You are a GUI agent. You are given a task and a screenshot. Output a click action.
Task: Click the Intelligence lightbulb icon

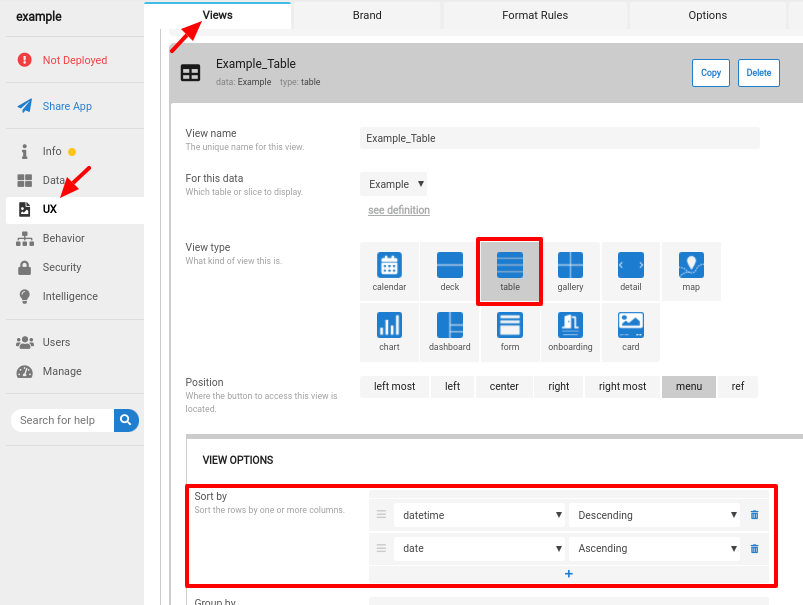tap(25, 296)
